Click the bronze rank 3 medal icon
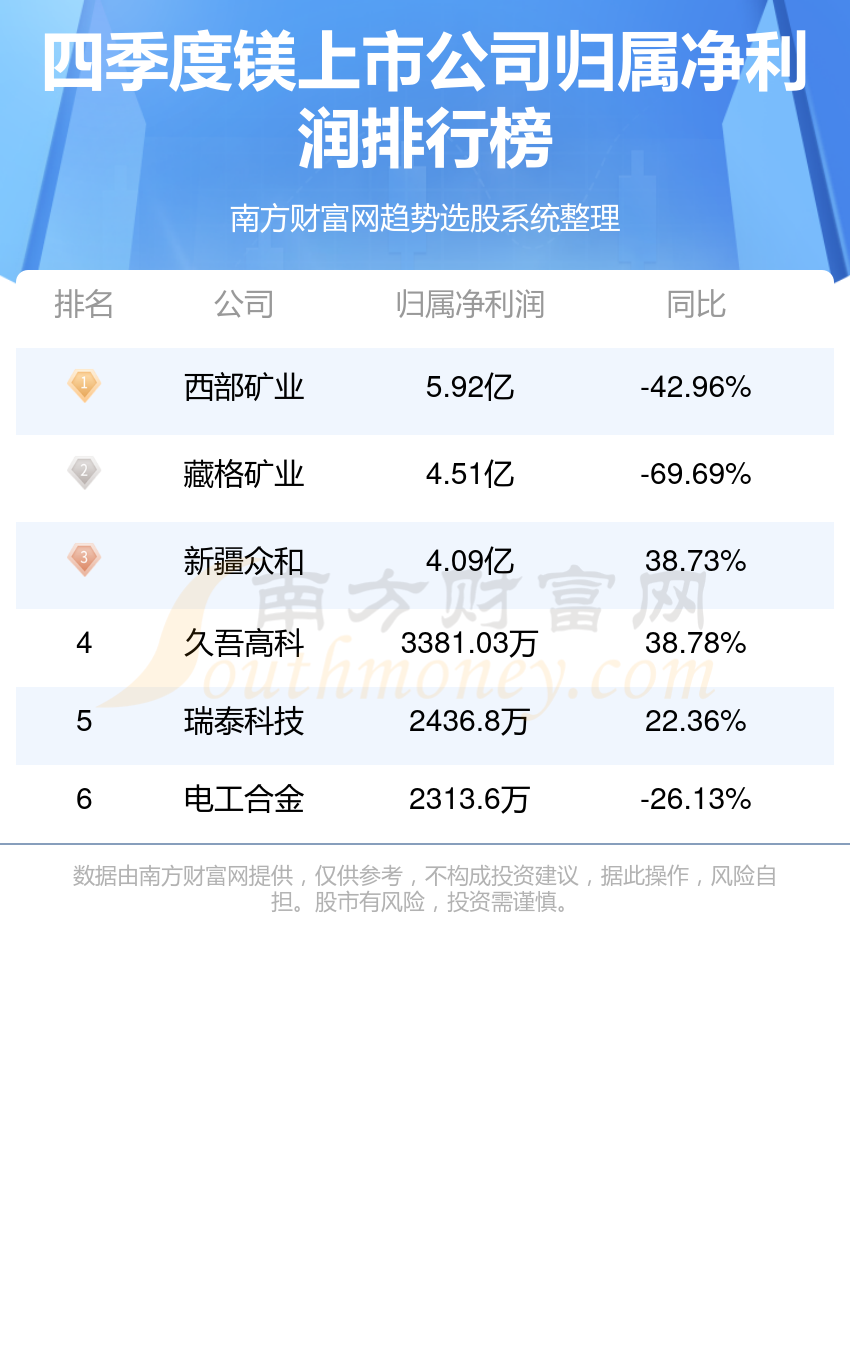The height and width of the screenshot is (1350, 850). coord(84,559)
